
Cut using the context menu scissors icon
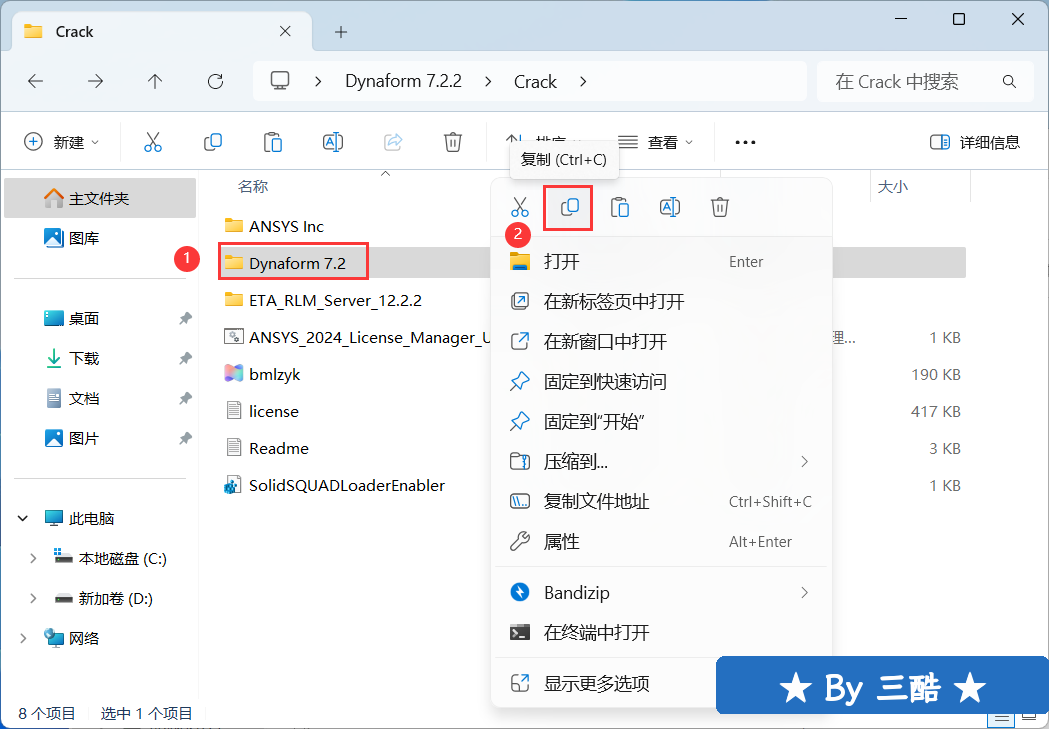pyautogui.click(x=520, y=207)
